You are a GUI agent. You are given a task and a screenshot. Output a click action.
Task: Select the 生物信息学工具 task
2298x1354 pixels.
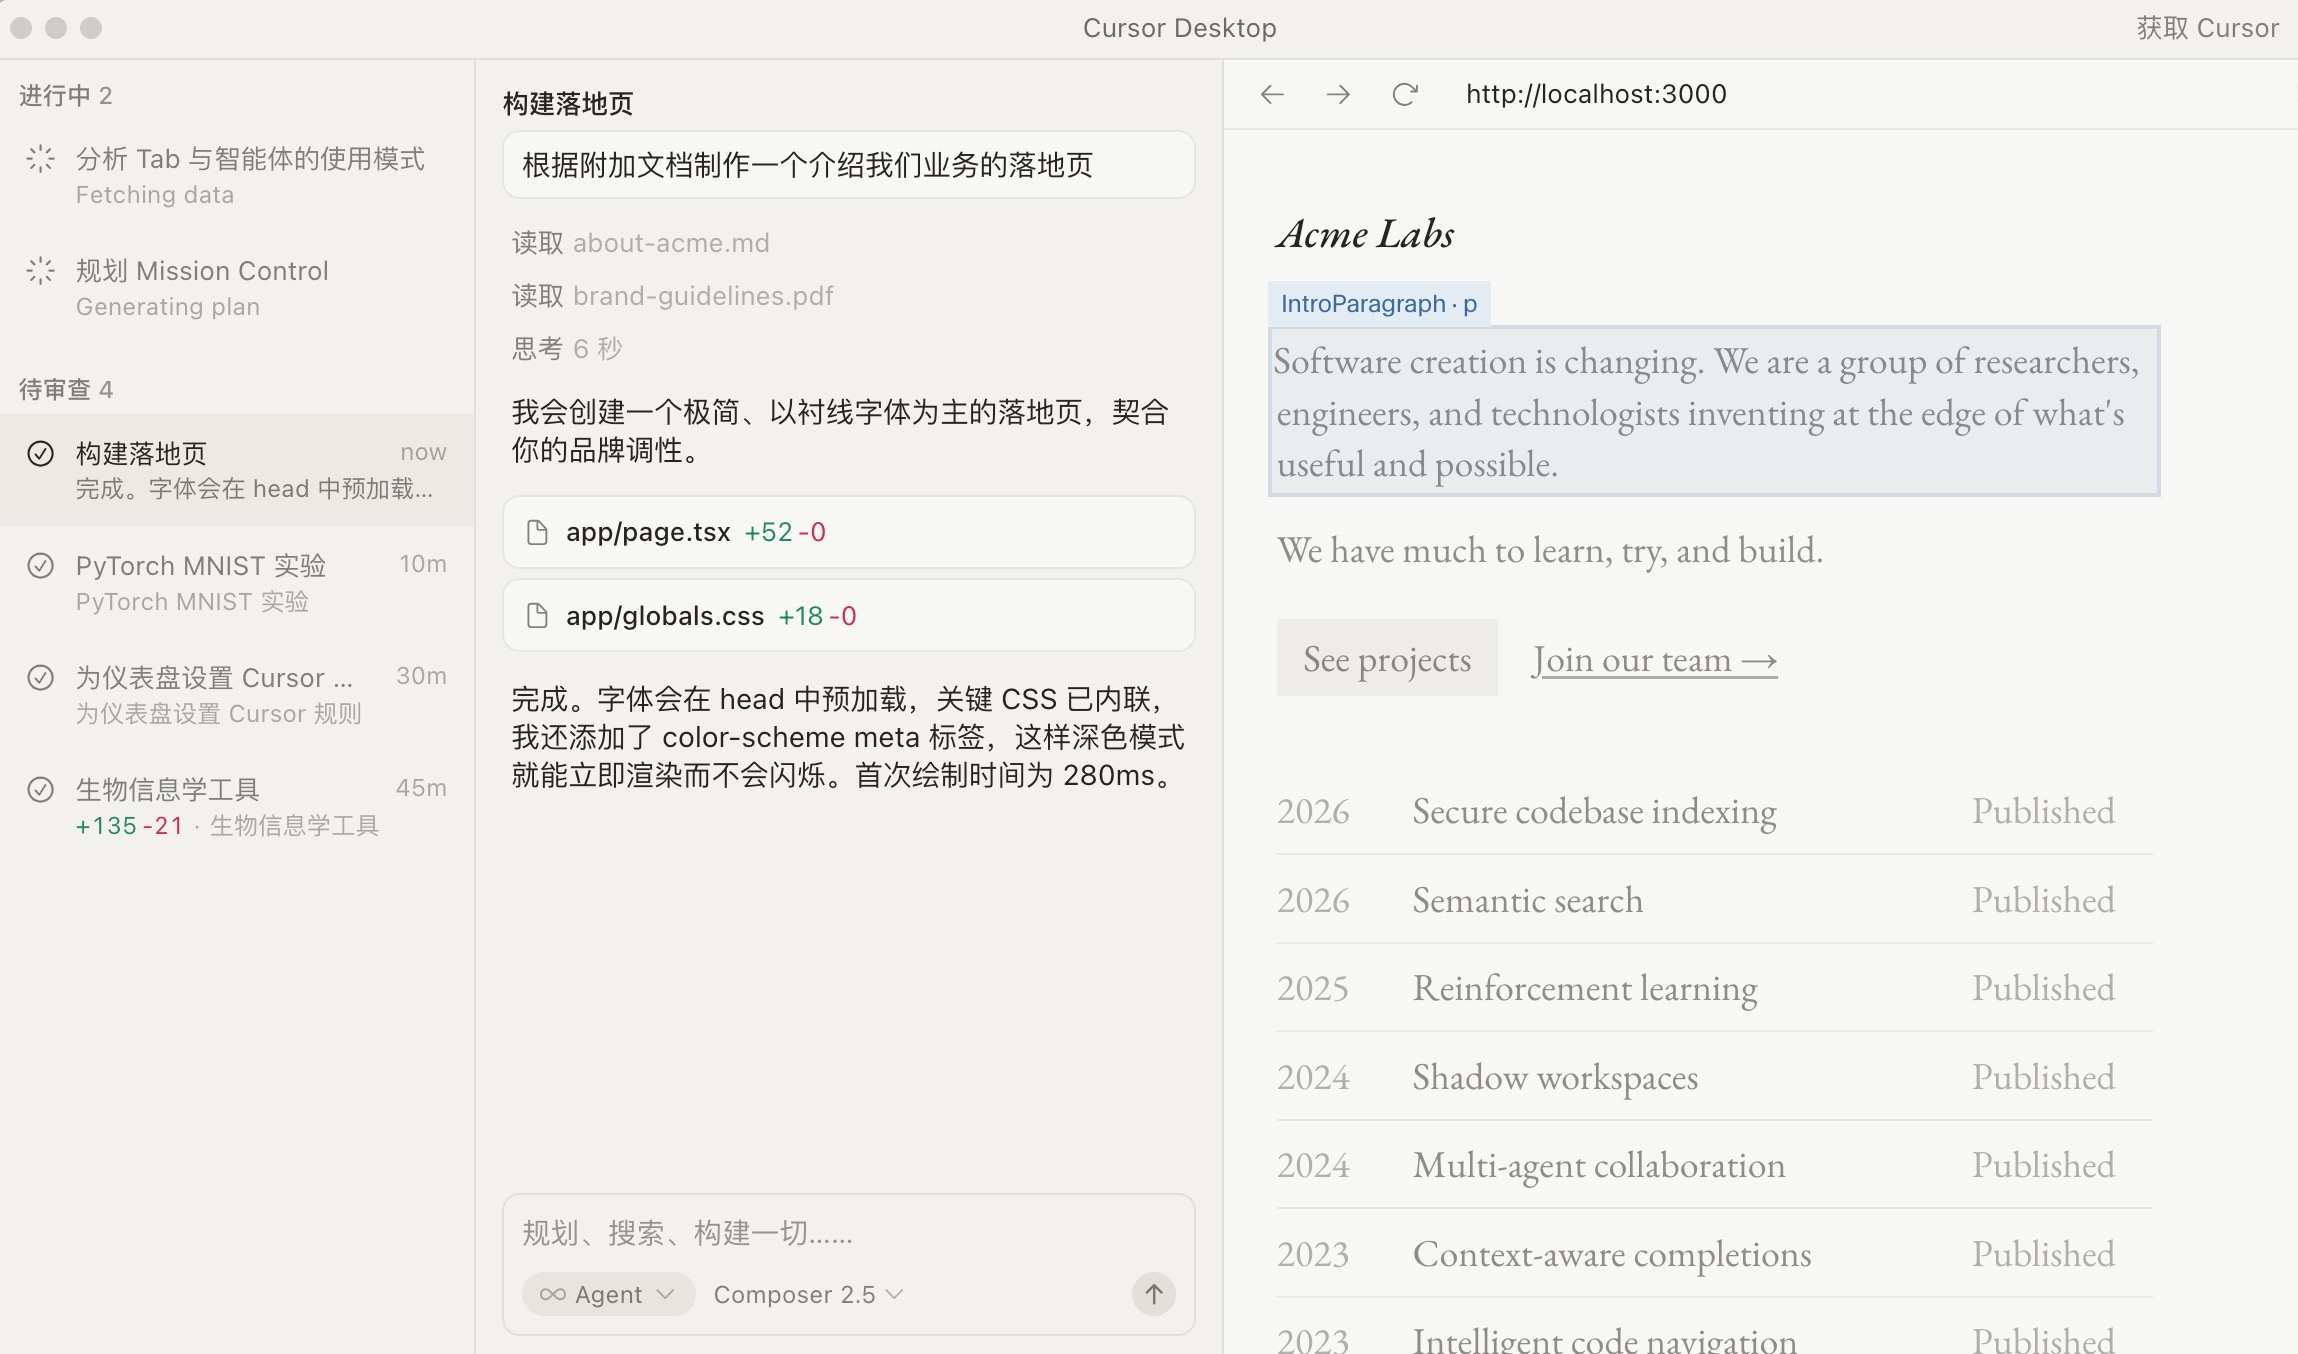(x=237, y=806)
